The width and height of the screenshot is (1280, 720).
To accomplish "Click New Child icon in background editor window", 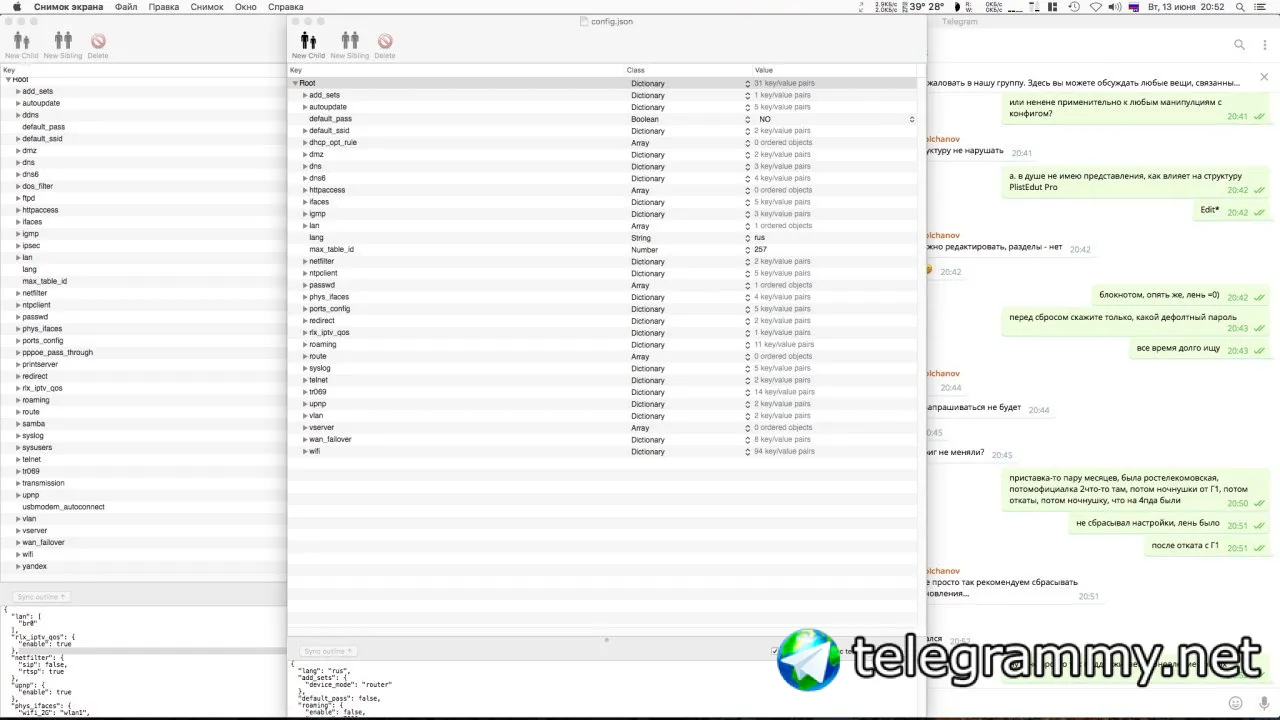I will [21, 41].
